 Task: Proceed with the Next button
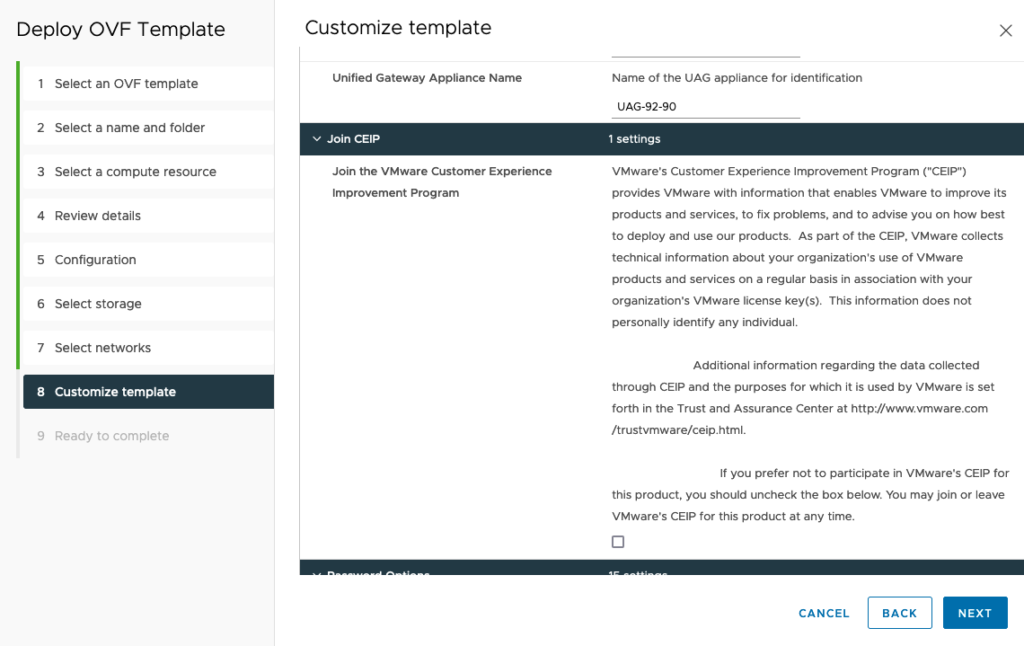click(974, 613)
